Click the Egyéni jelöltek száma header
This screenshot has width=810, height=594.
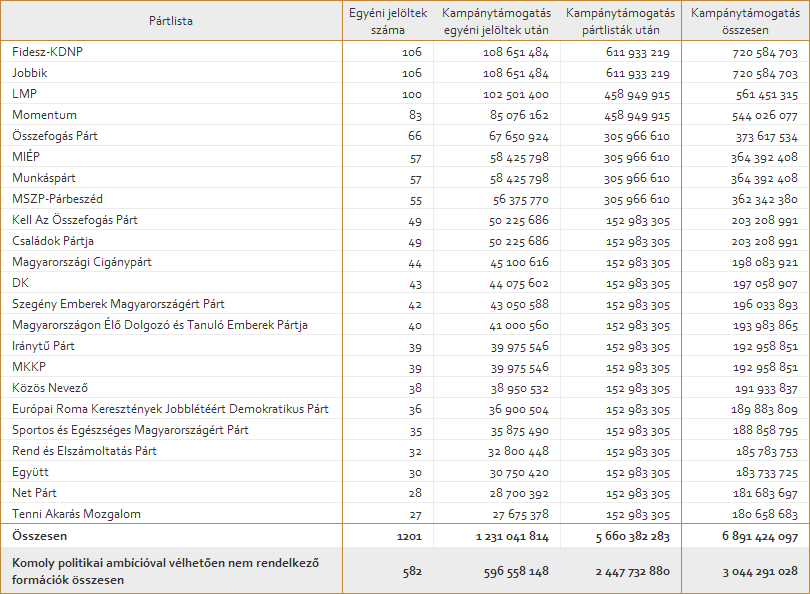[x=388, y=21]
